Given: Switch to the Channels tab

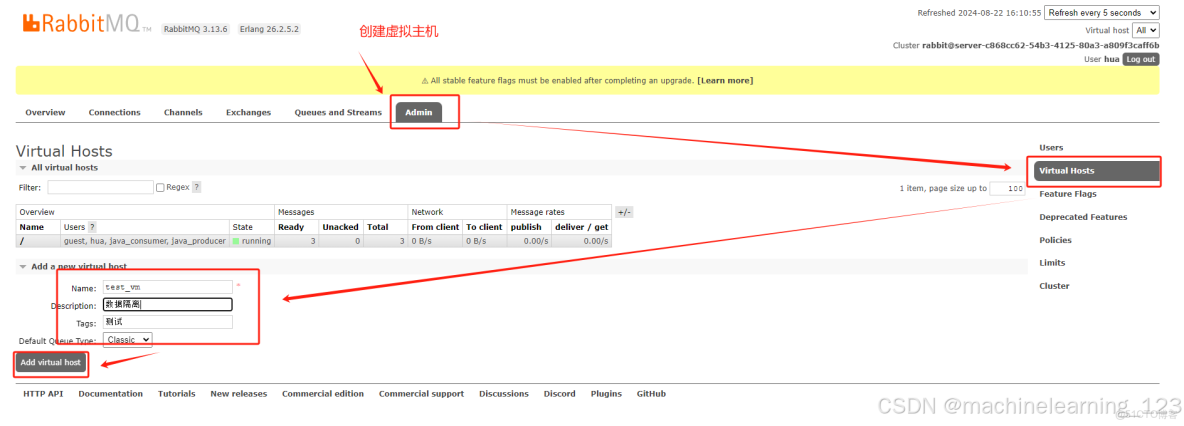Looking at the screenshot, I should tap(183, 113).
